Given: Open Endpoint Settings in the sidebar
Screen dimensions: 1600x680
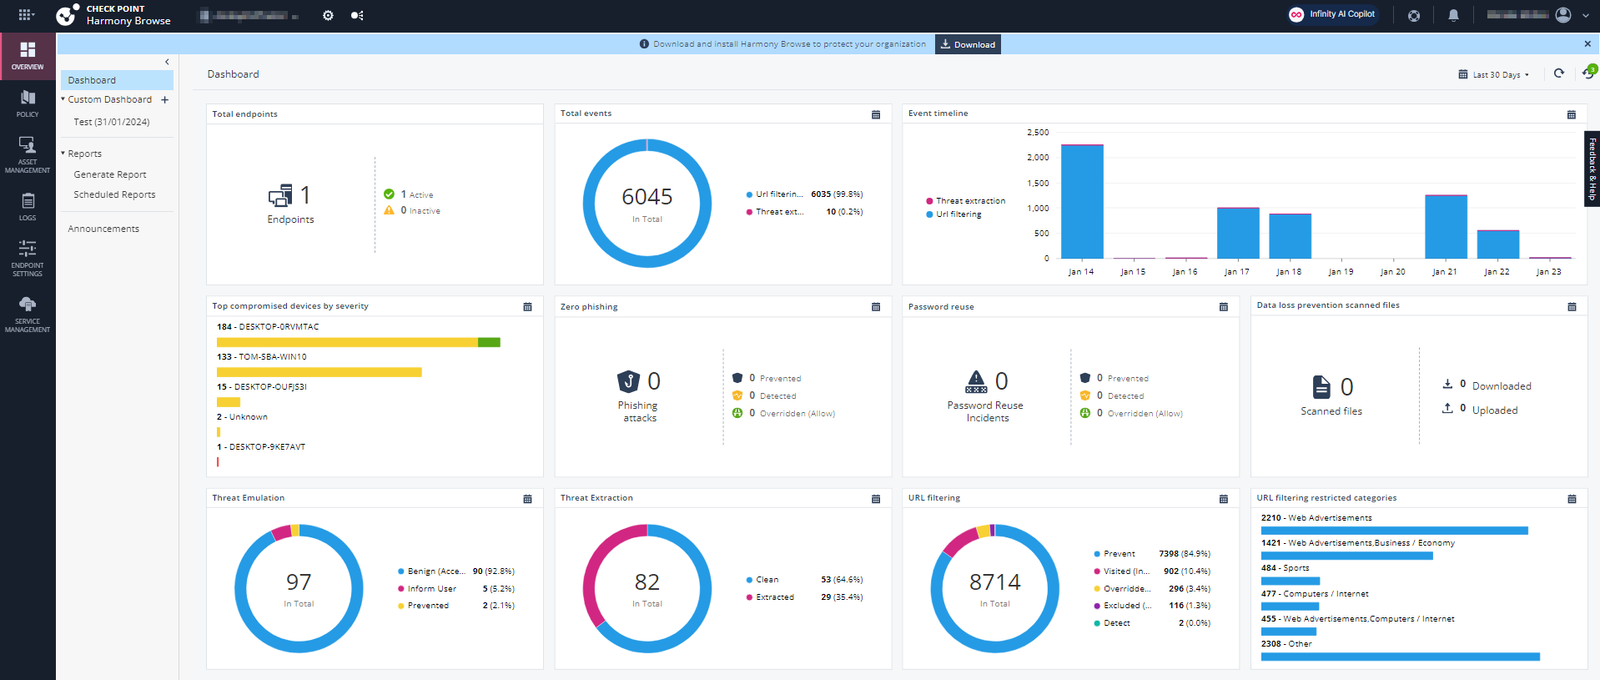Looking at the screenshot, I should (x=27, y=257).
